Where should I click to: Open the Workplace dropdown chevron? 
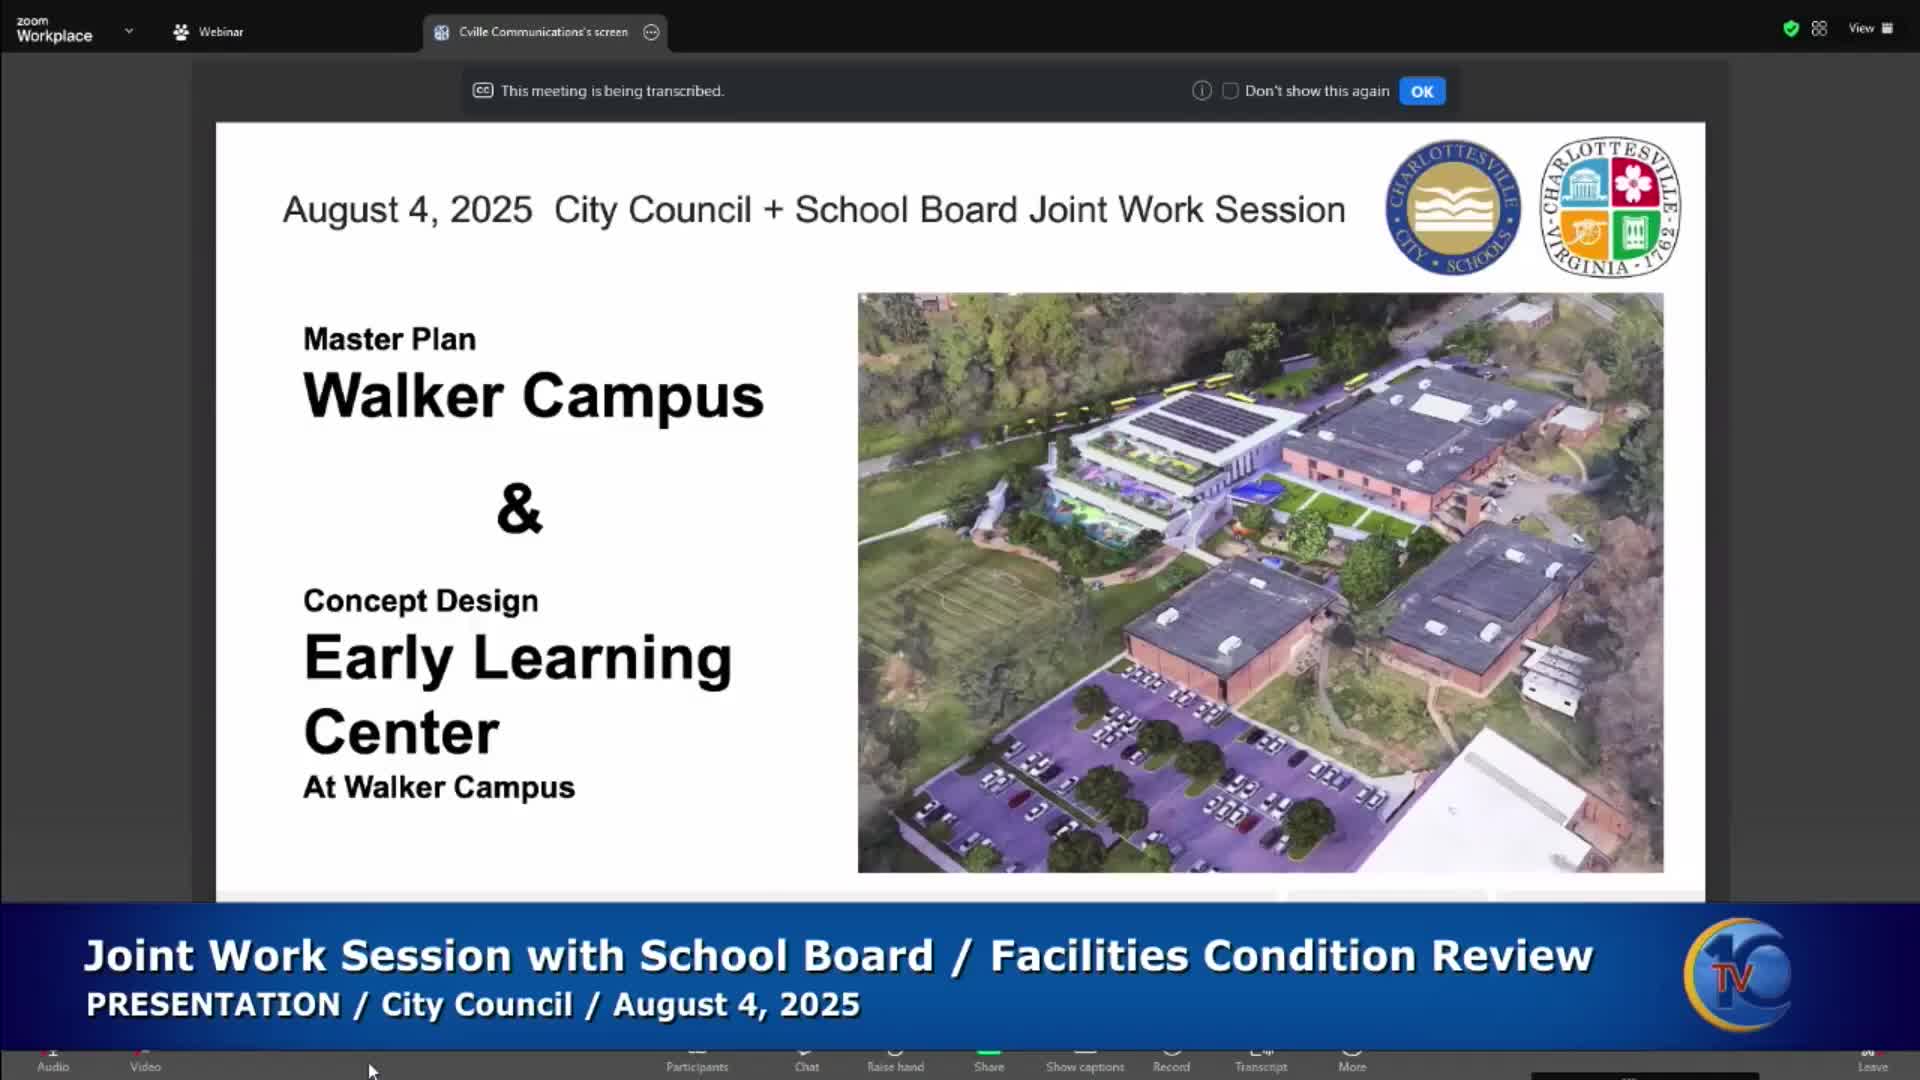[128, 31]
